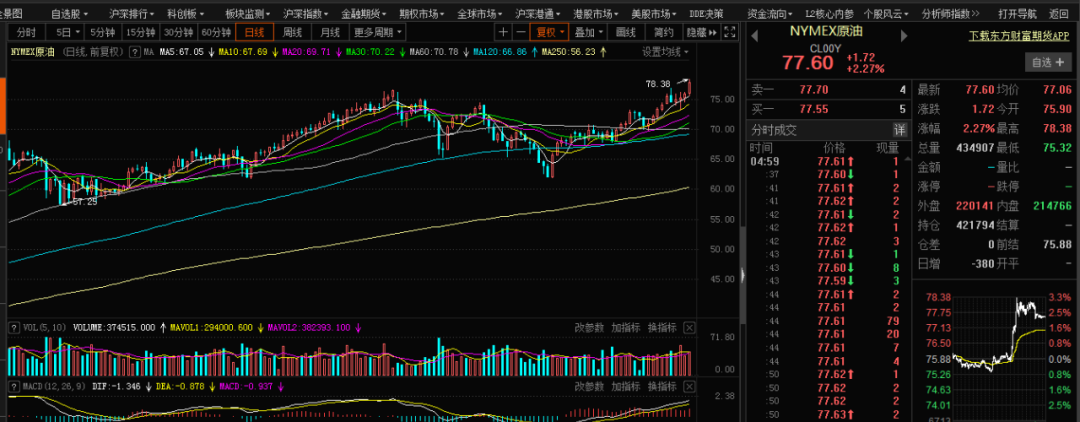This screenshot has height=422, width=1080.
Task: Expand the 设置均线 dropdown
Action: 665,51
